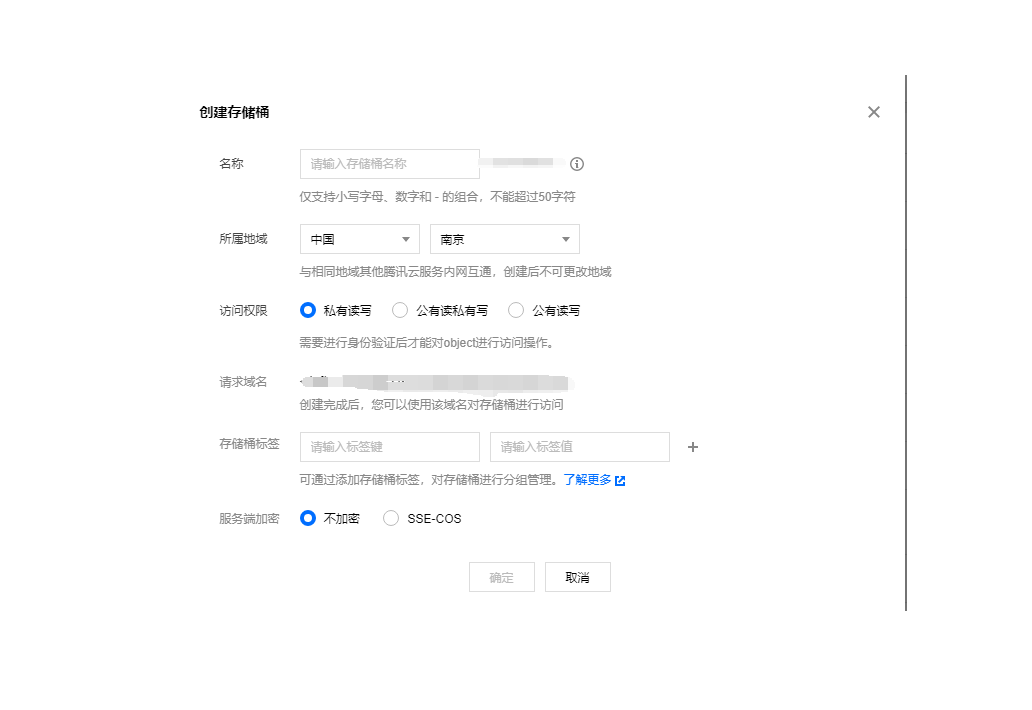Click the blurred suffix after the name input
Screen dimensions: 1032x710
click(522, 163)
